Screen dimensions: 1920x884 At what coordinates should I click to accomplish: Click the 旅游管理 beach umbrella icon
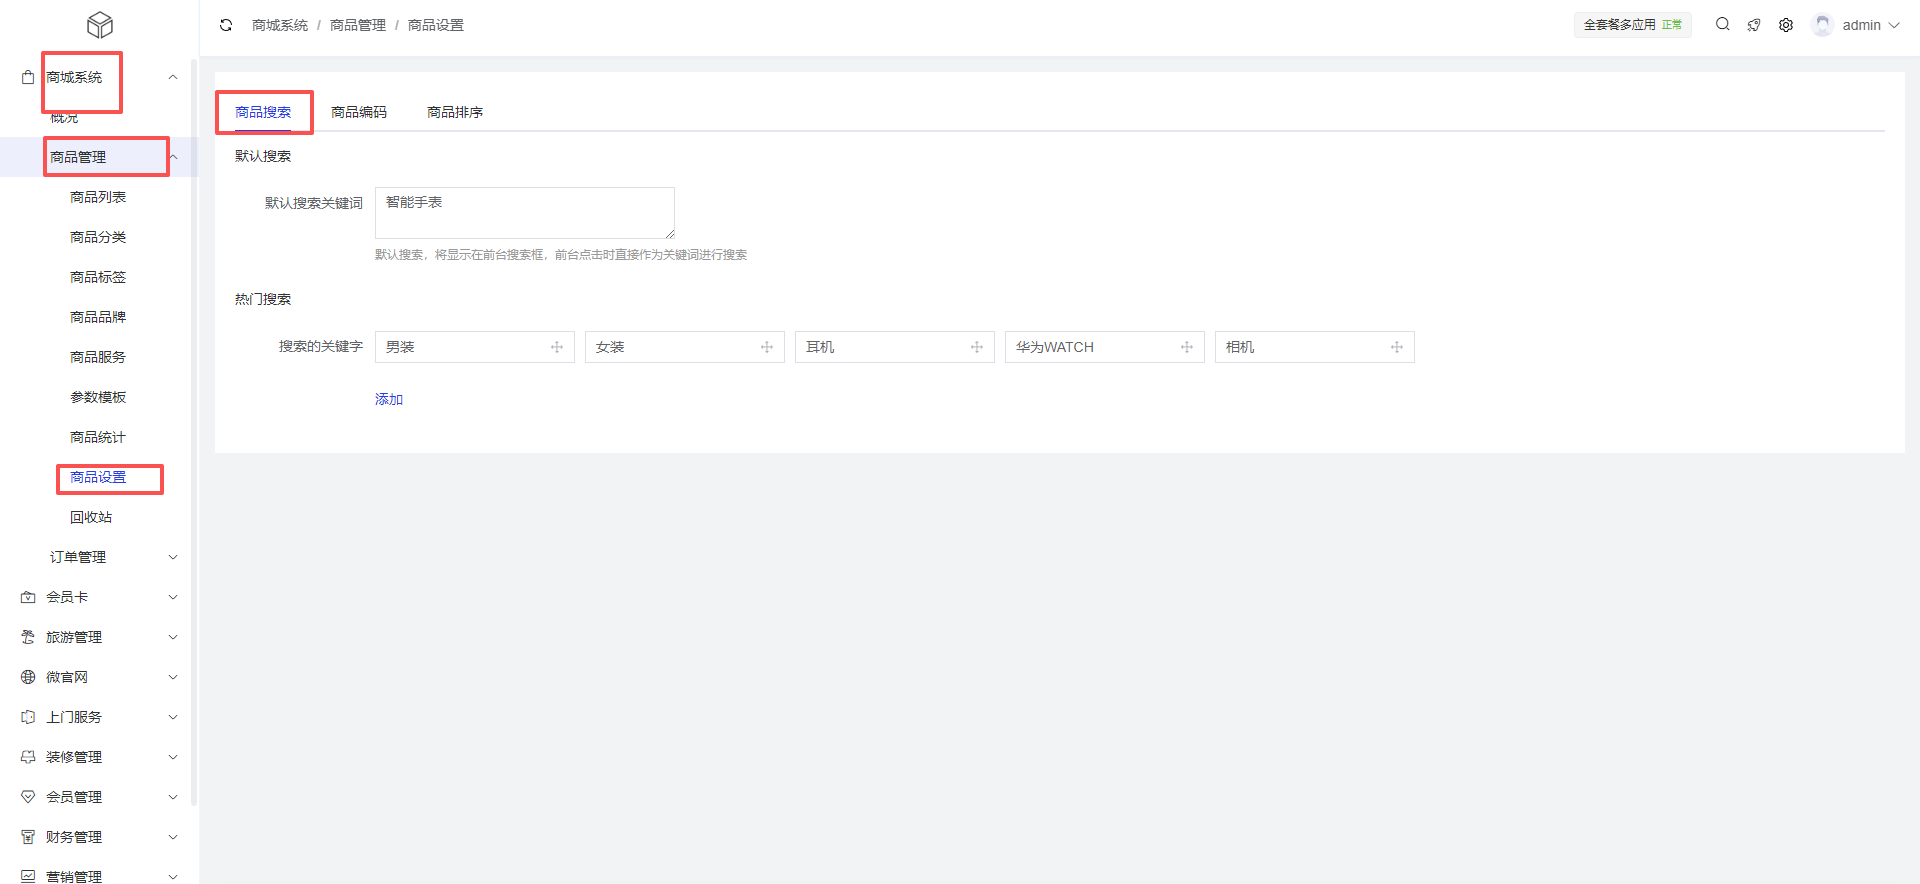(28, 637)
